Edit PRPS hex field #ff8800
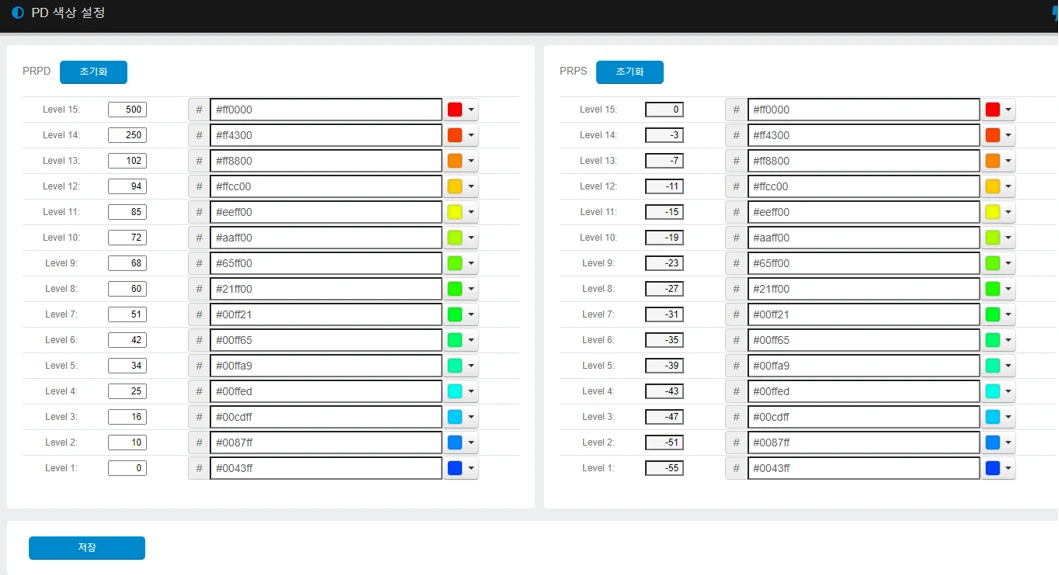 pyautogui.click(x=864, y=161)
